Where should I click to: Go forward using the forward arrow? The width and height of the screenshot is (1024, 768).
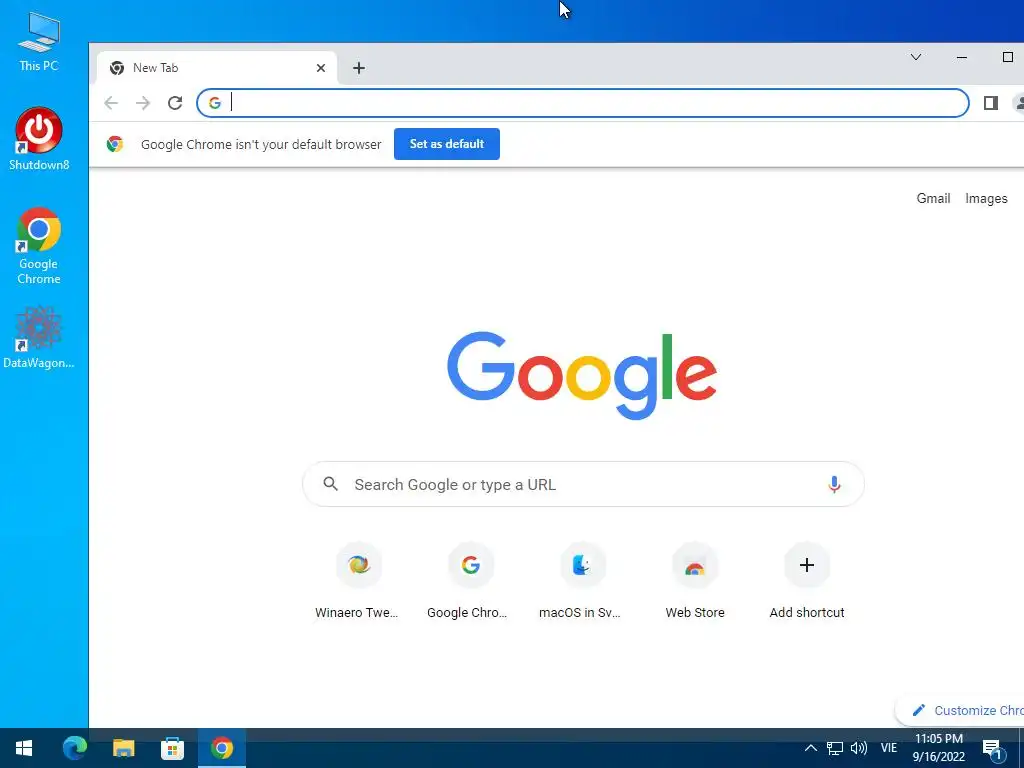coord(143,103)
